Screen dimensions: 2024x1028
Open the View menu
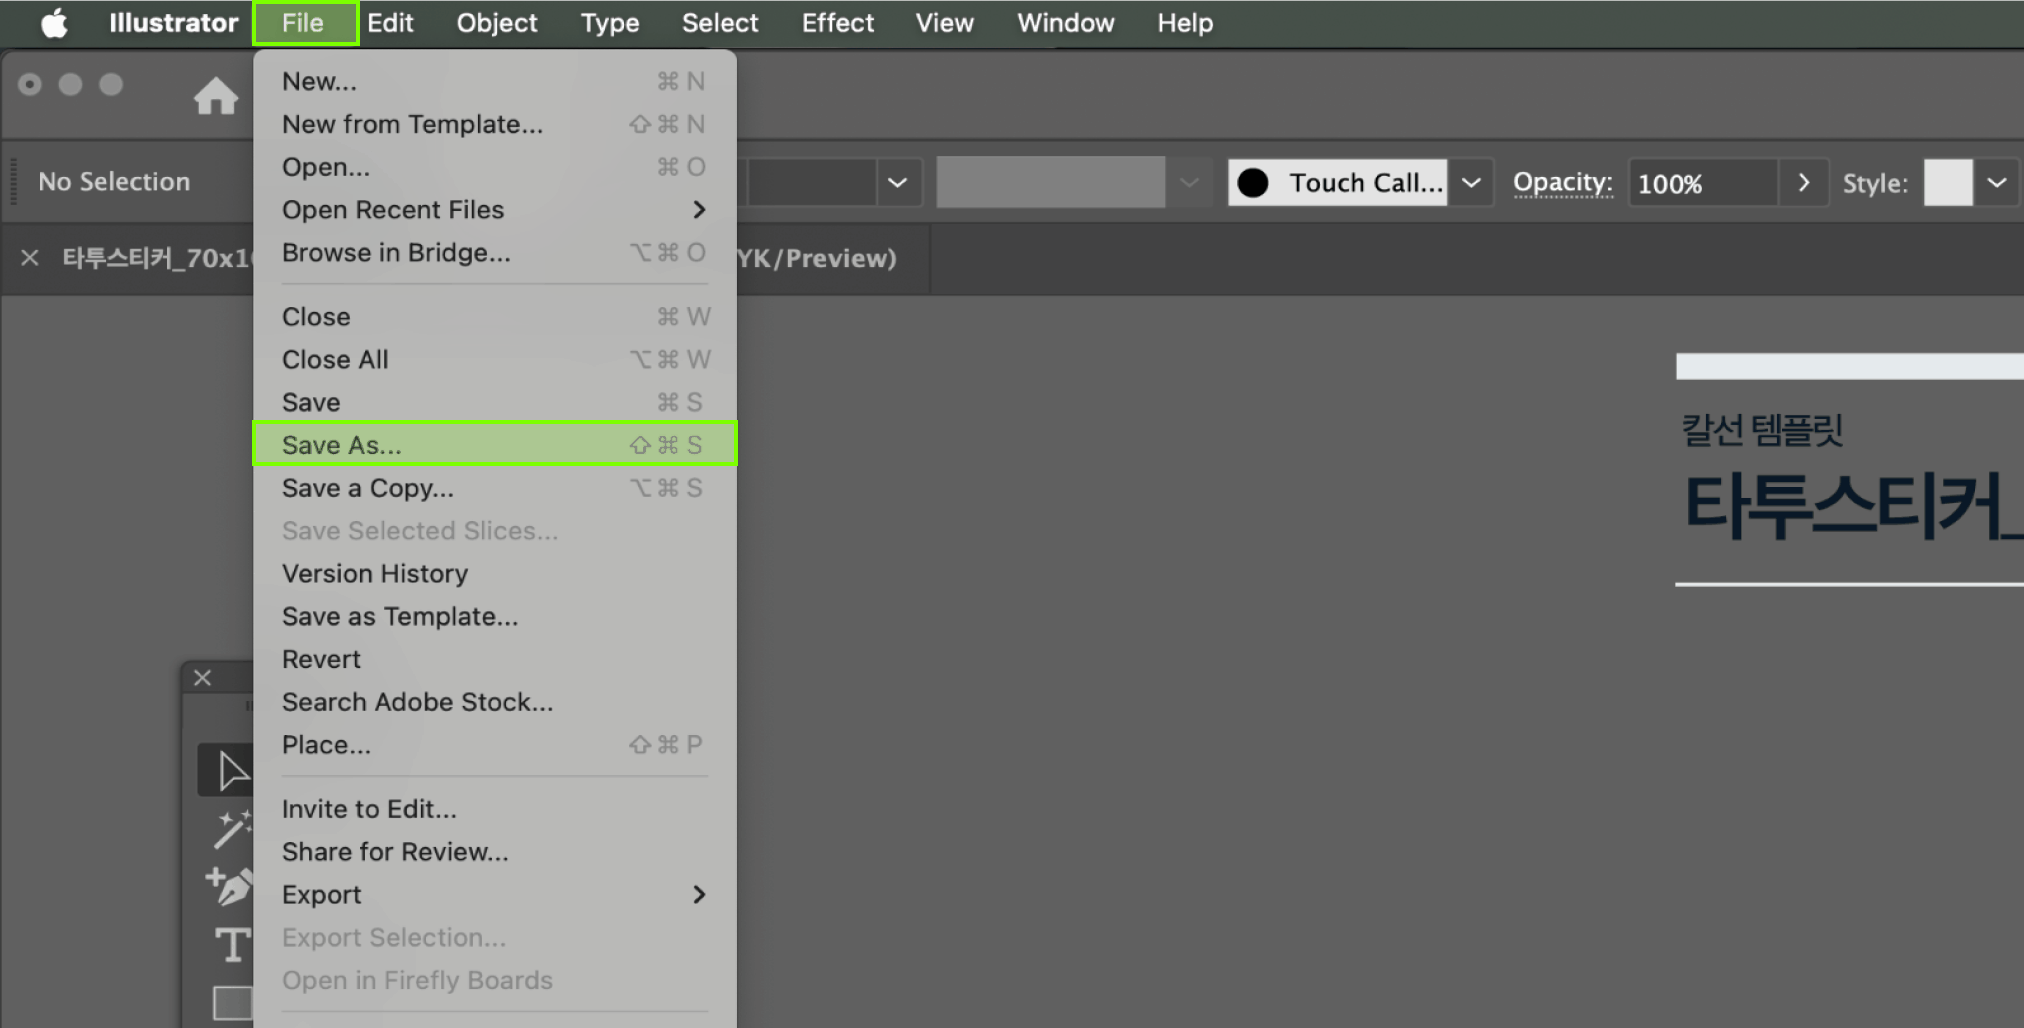pos(945,23)
